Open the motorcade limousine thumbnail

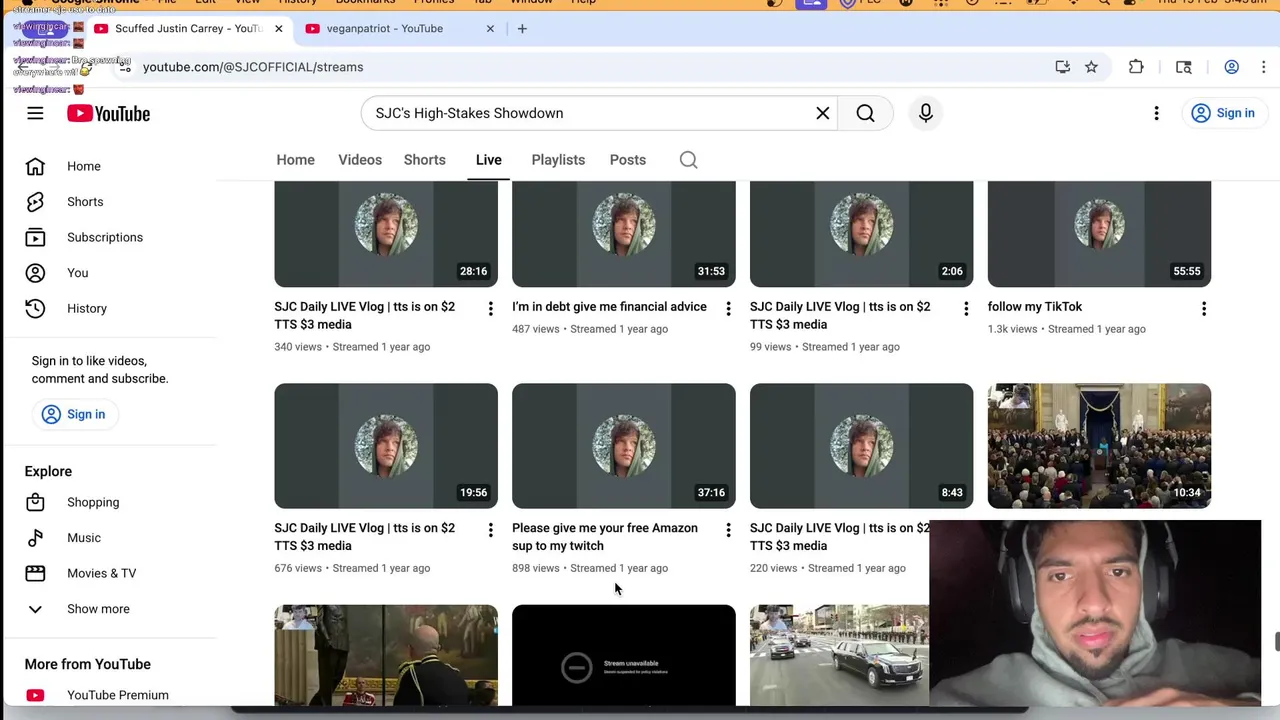839,656
